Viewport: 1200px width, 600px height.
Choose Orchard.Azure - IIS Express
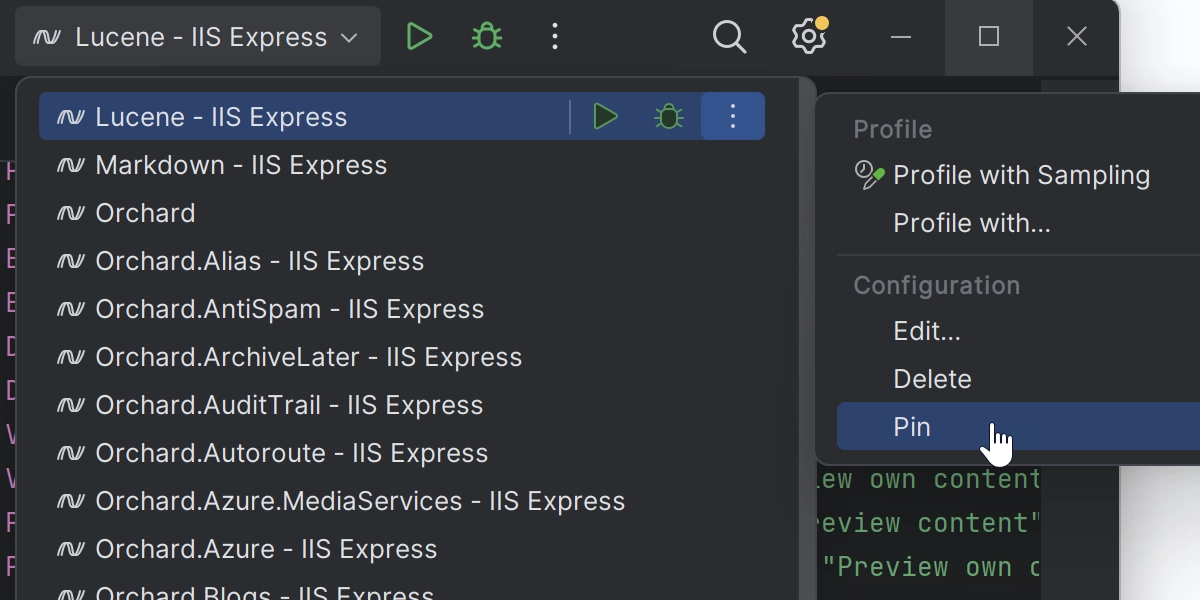coord(402,549)
